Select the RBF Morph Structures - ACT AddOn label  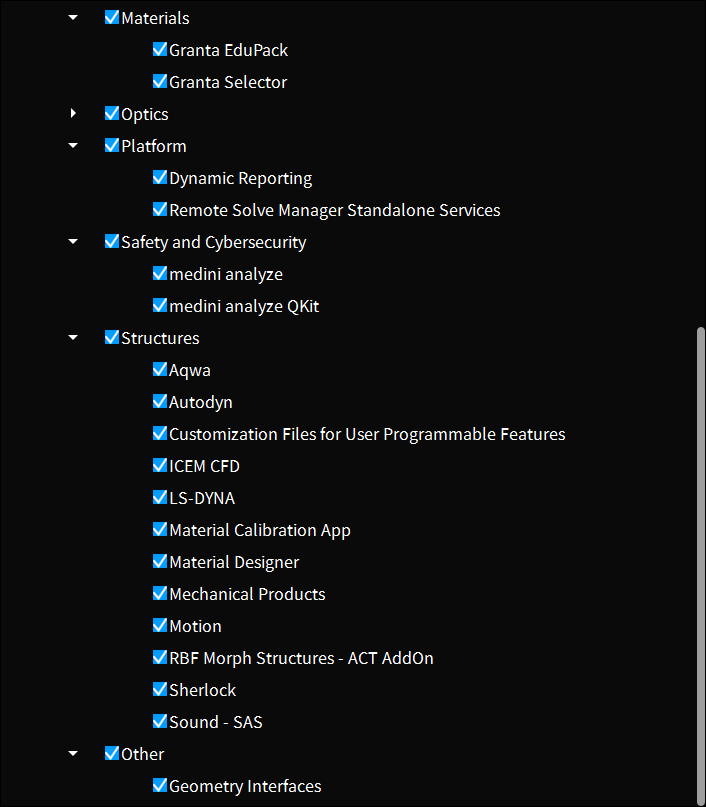click(301, 658)
